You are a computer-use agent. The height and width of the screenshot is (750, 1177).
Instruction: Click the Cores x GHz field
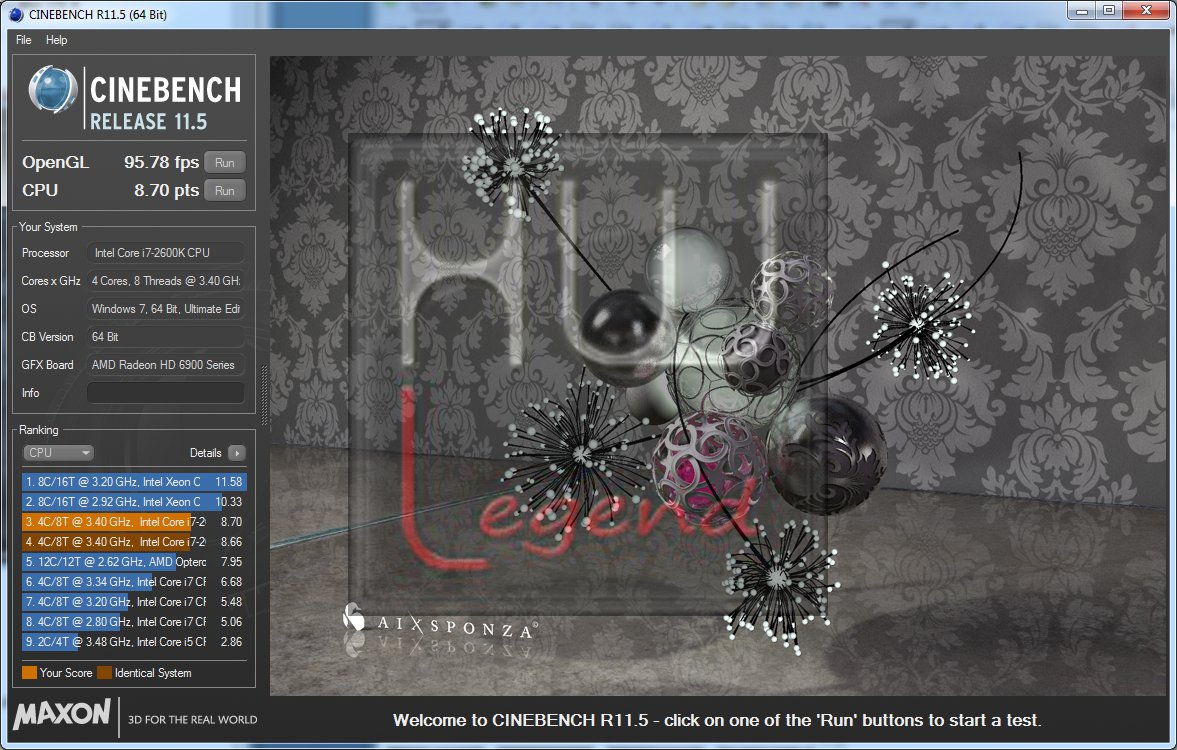(166, 281)
